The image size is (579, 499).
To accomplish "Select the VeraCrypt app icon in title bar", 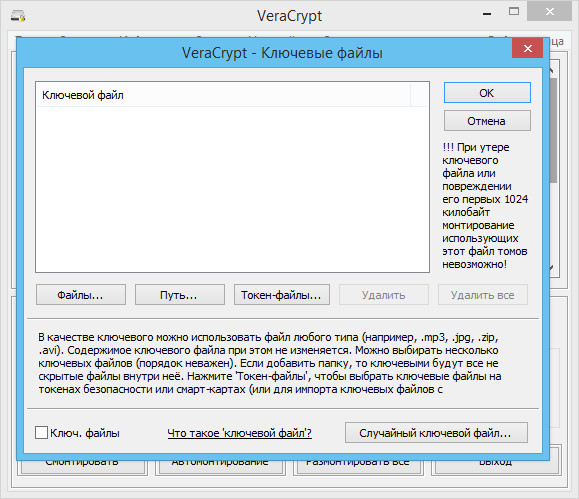I will (x=18, y=16).
